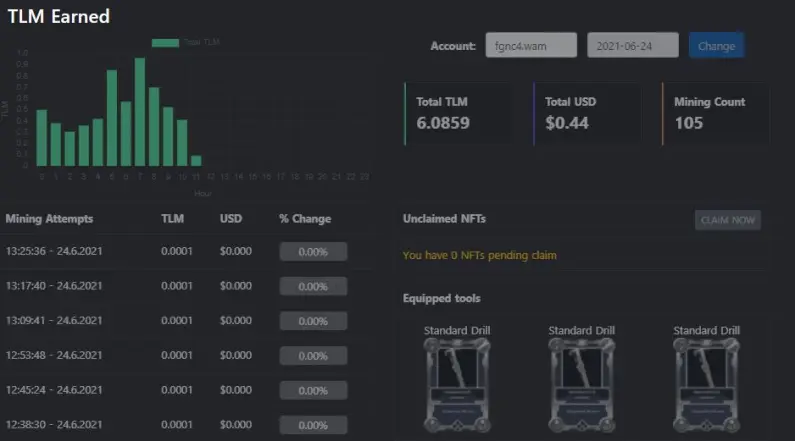Screen dimensions: 795x441
Task: Click the Mining Count stat card
Action: 716,114
